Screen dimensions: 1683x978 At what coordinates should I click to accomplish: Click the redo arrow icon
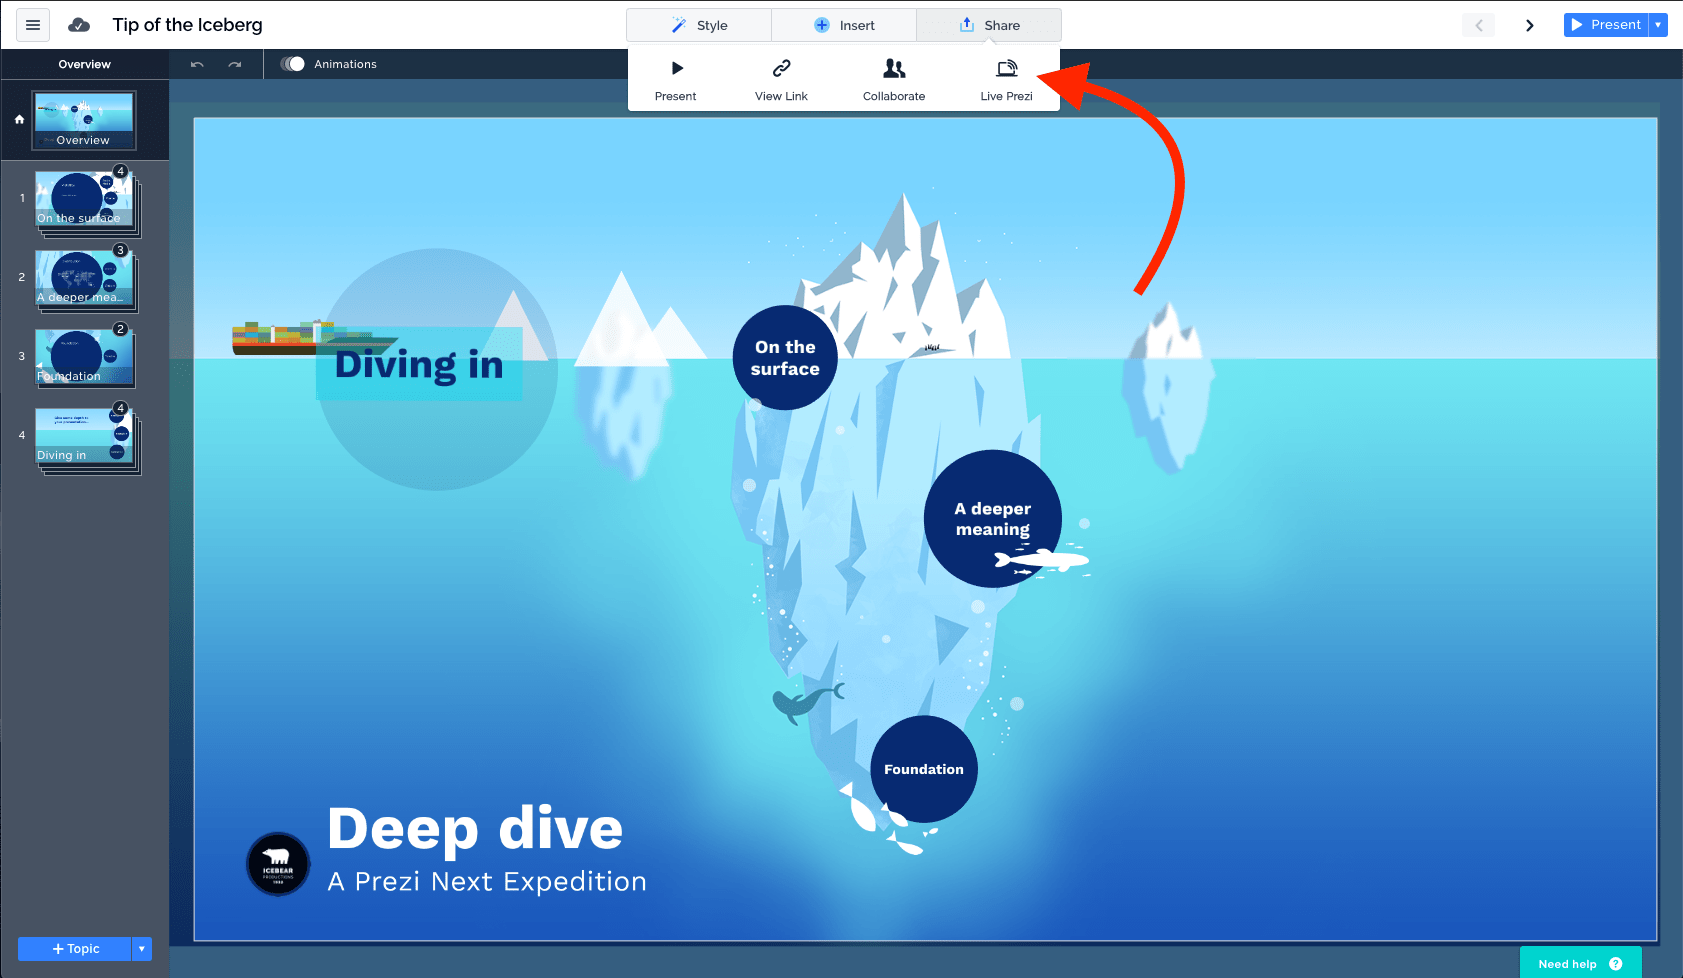coord(235,64)
